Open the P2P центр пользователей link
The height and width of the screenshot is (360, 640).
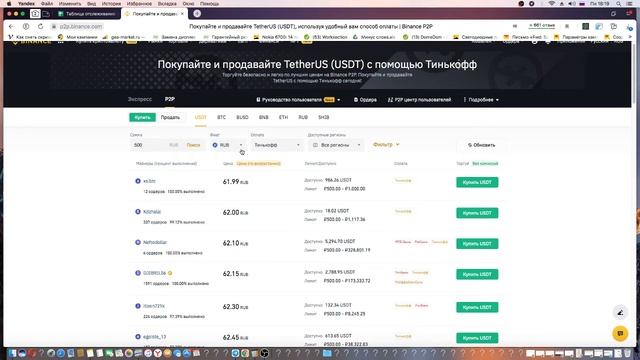[419, 100]
